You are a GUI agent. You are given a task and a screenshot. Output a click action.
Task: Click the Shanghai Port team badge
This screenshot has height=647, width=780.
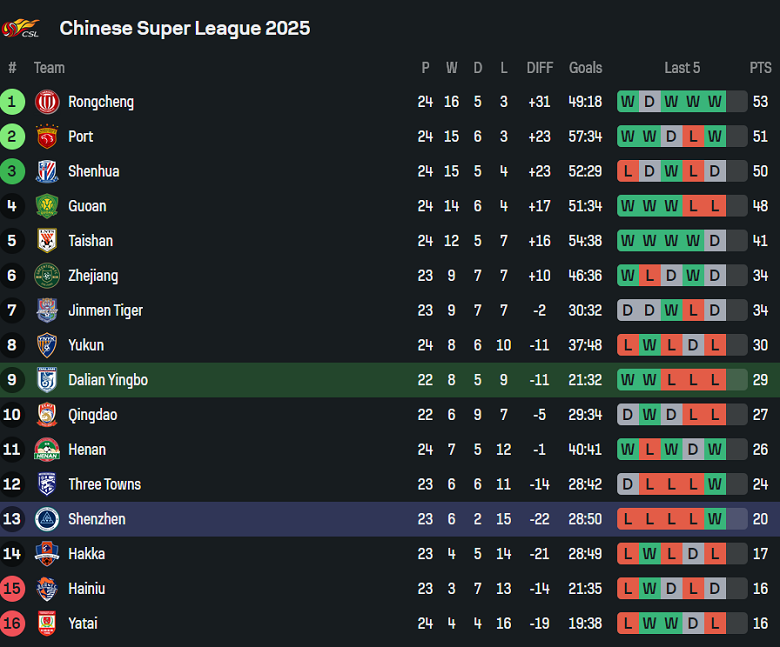(x=47, y=137)
